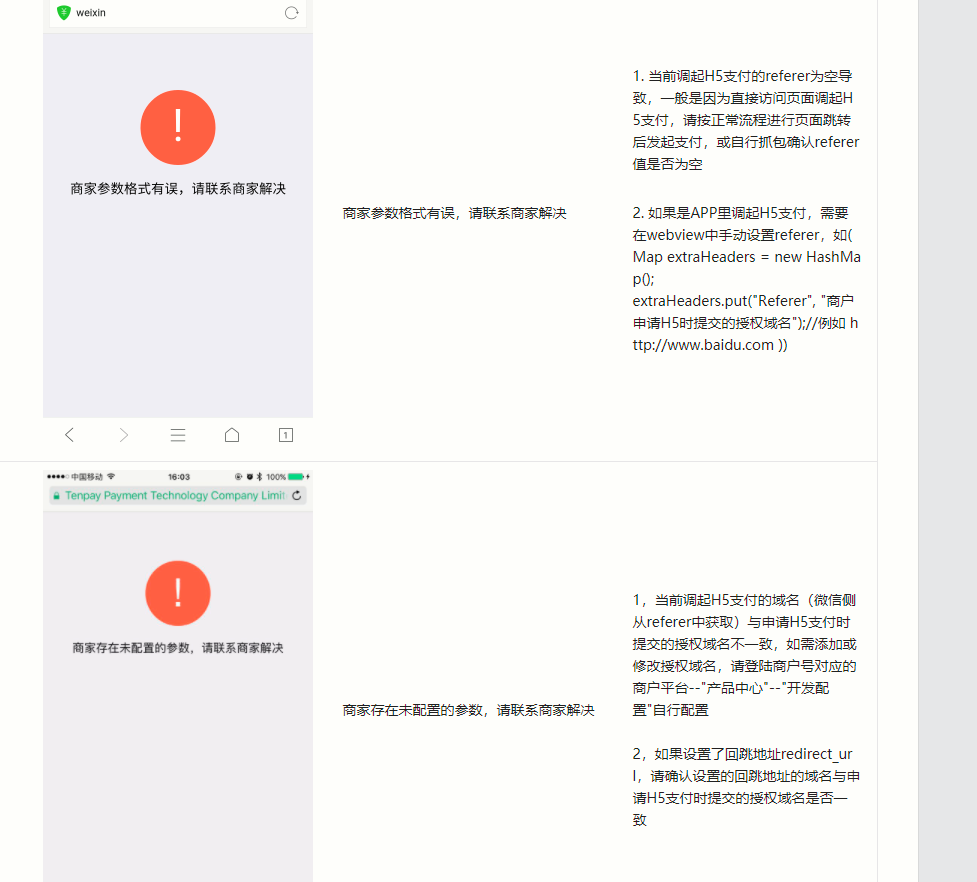The width and height of the screenshot is (977, 882).
Task: Click the green weixin shield icon
Action: pos(64,12)
